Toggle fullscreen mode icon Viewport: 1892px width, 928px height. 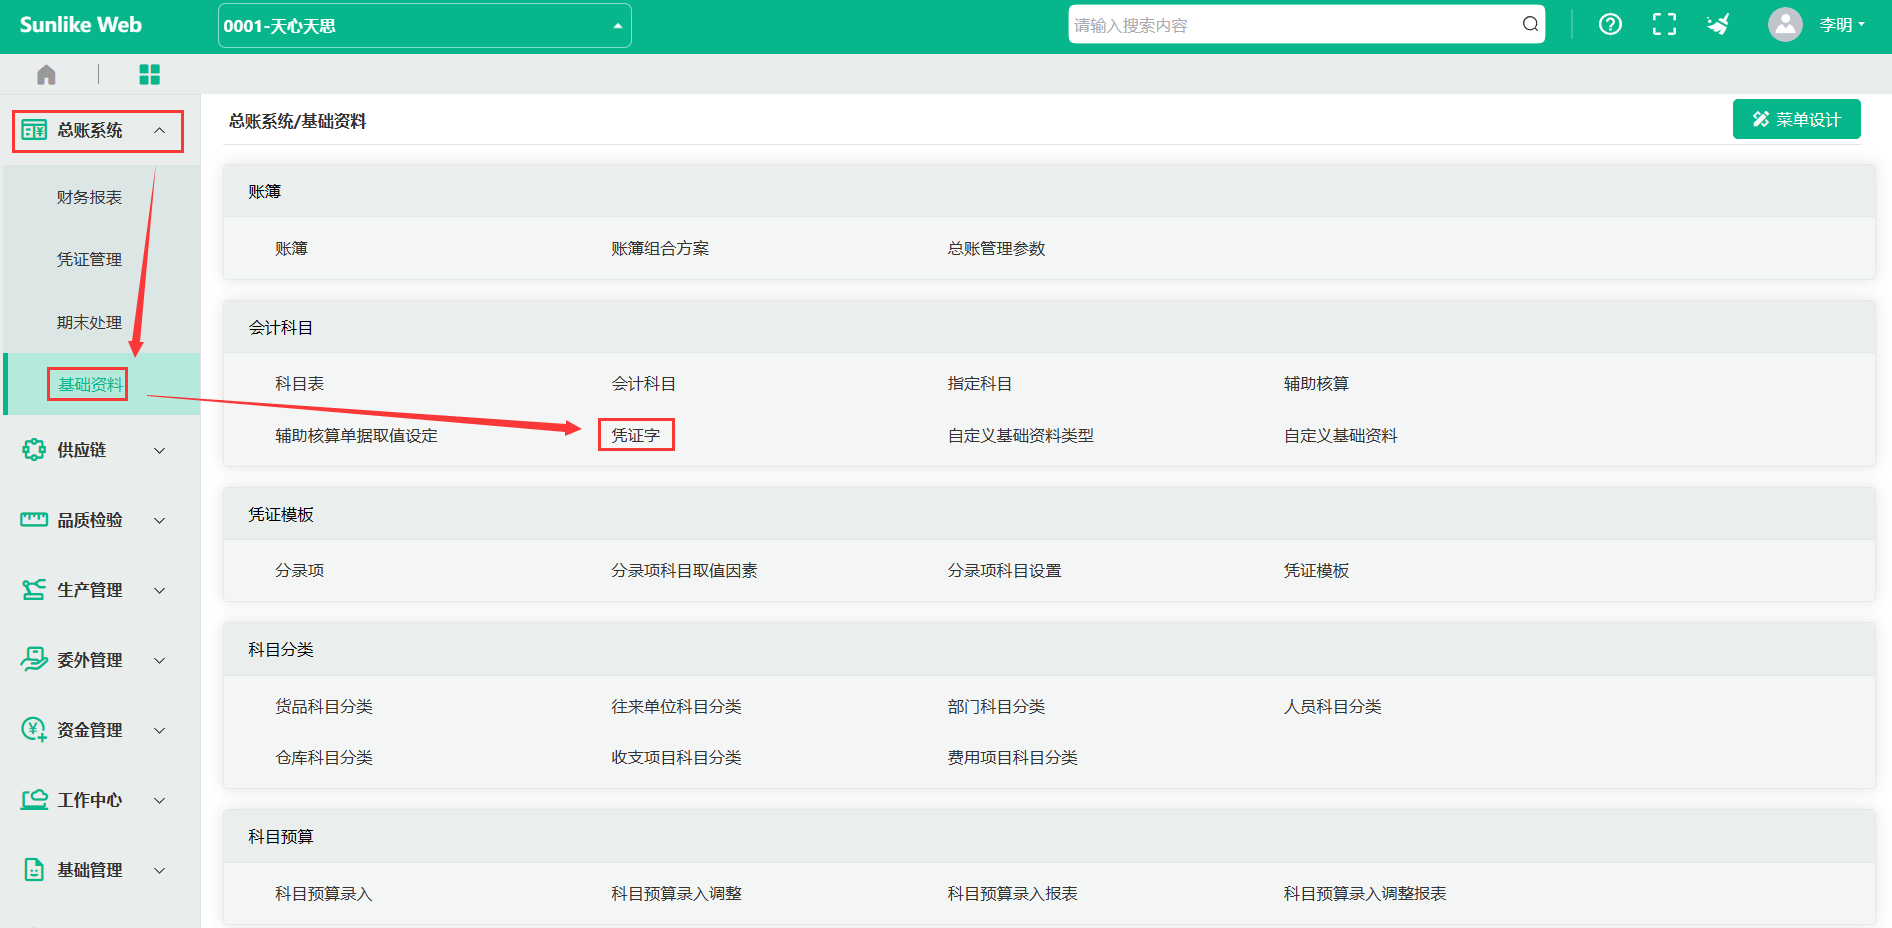point(1664,25)
